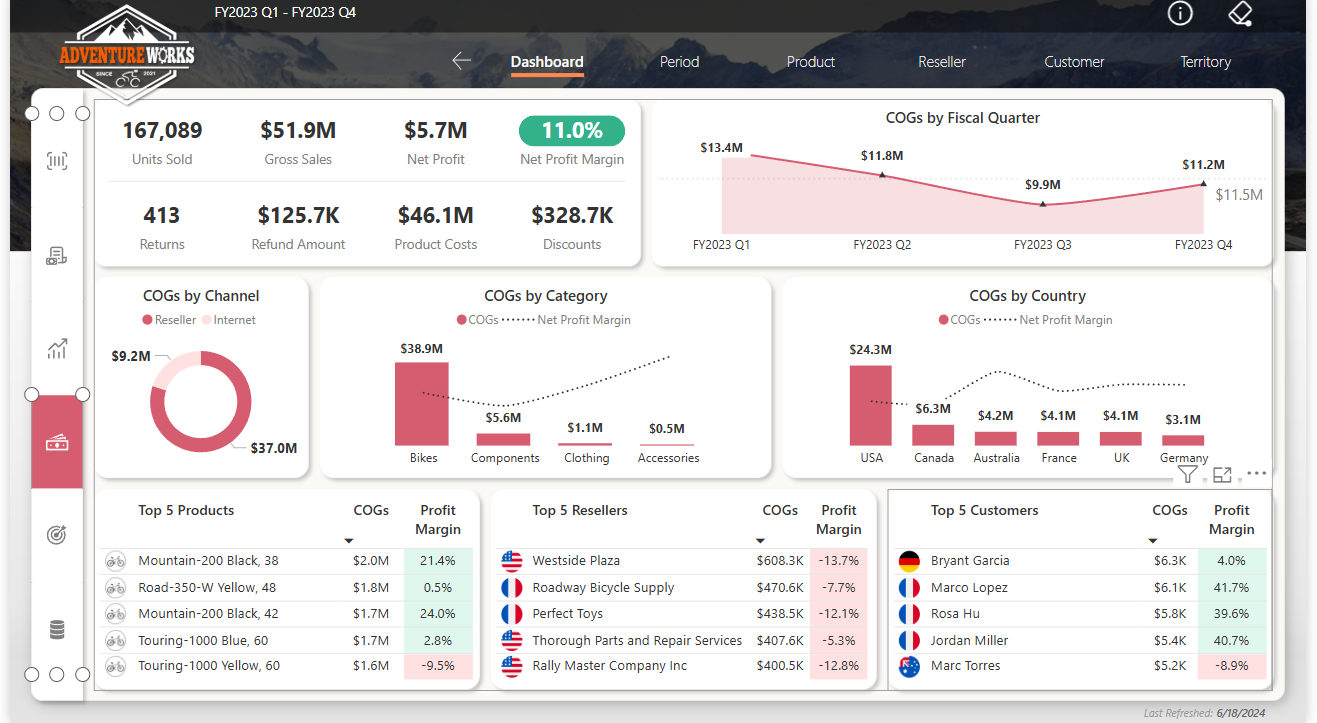The width and height of the screenshot is (1317, 723).
Task: Open the Period tab
Action: tap(679, 62)
